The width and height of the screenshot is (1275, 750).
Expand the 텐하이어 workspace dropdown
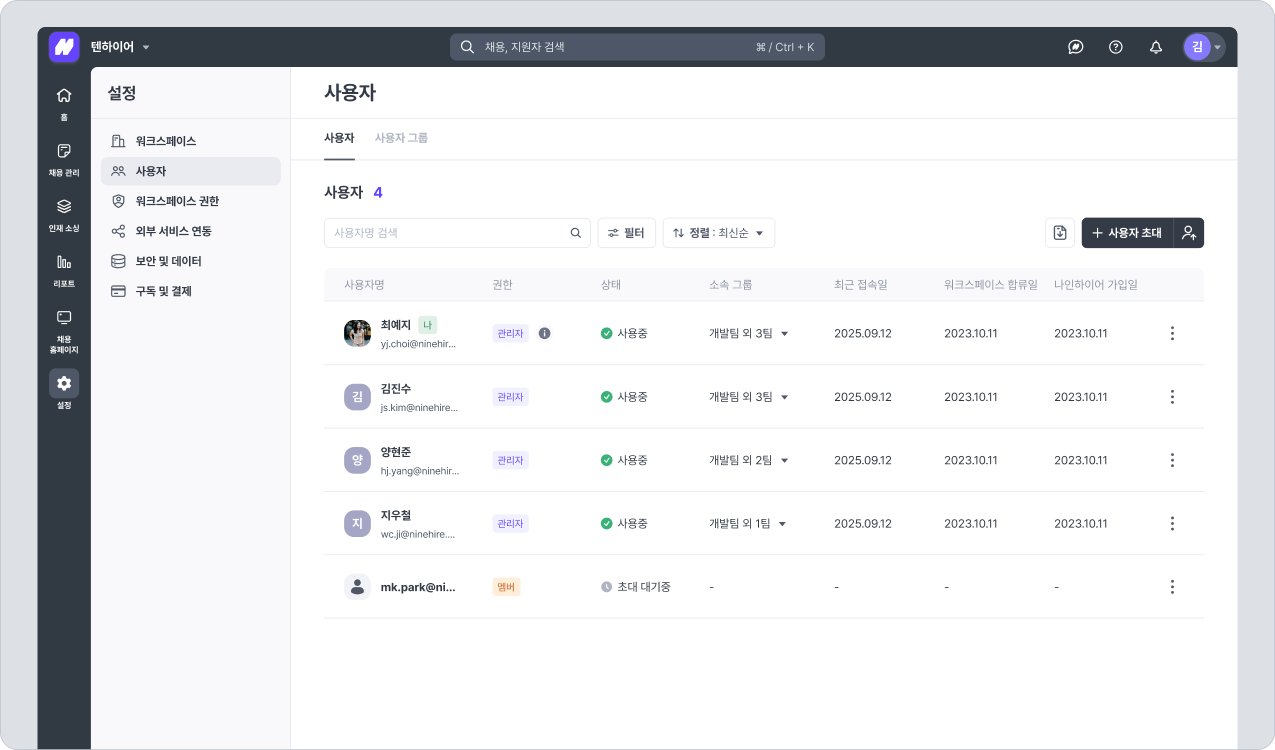click(x=119, y=47)
